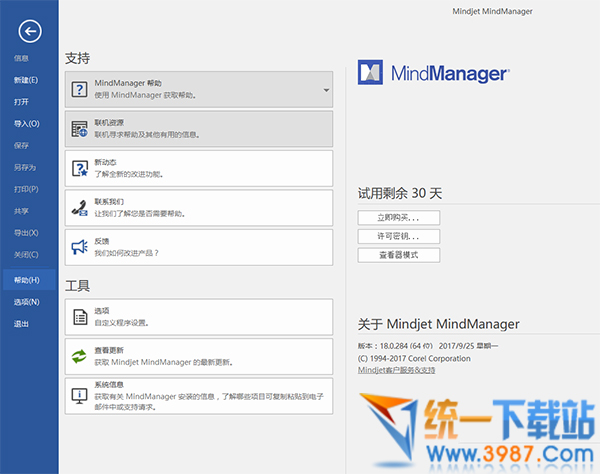Open the 信息 menu item
600x474 pixels.
pyautogui.click(x=21, y=58)
